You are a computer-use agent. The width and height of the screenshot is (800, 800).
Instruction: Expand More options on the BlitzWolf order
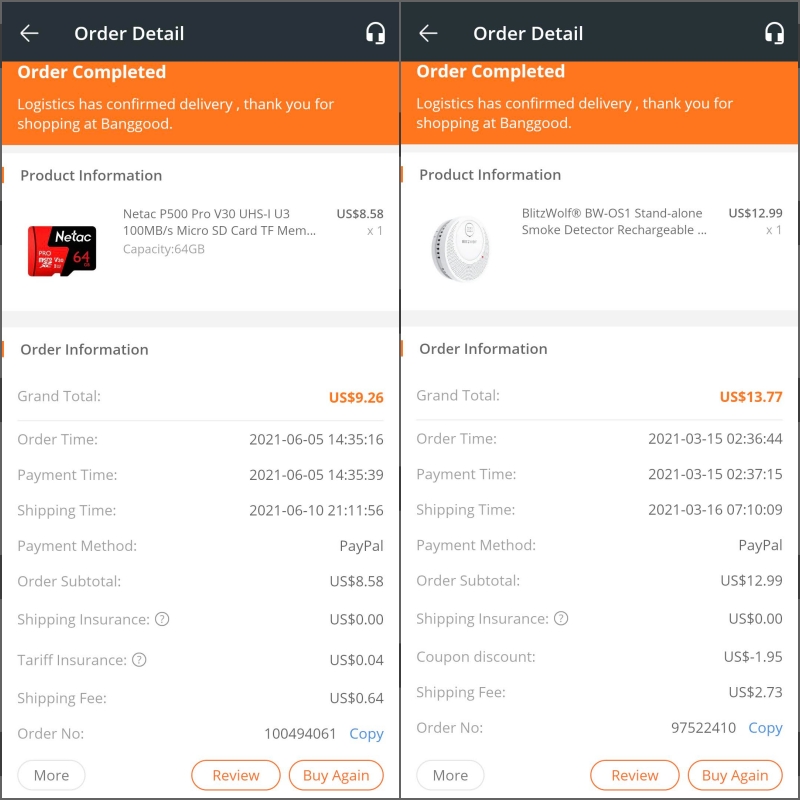pos(450,775)
